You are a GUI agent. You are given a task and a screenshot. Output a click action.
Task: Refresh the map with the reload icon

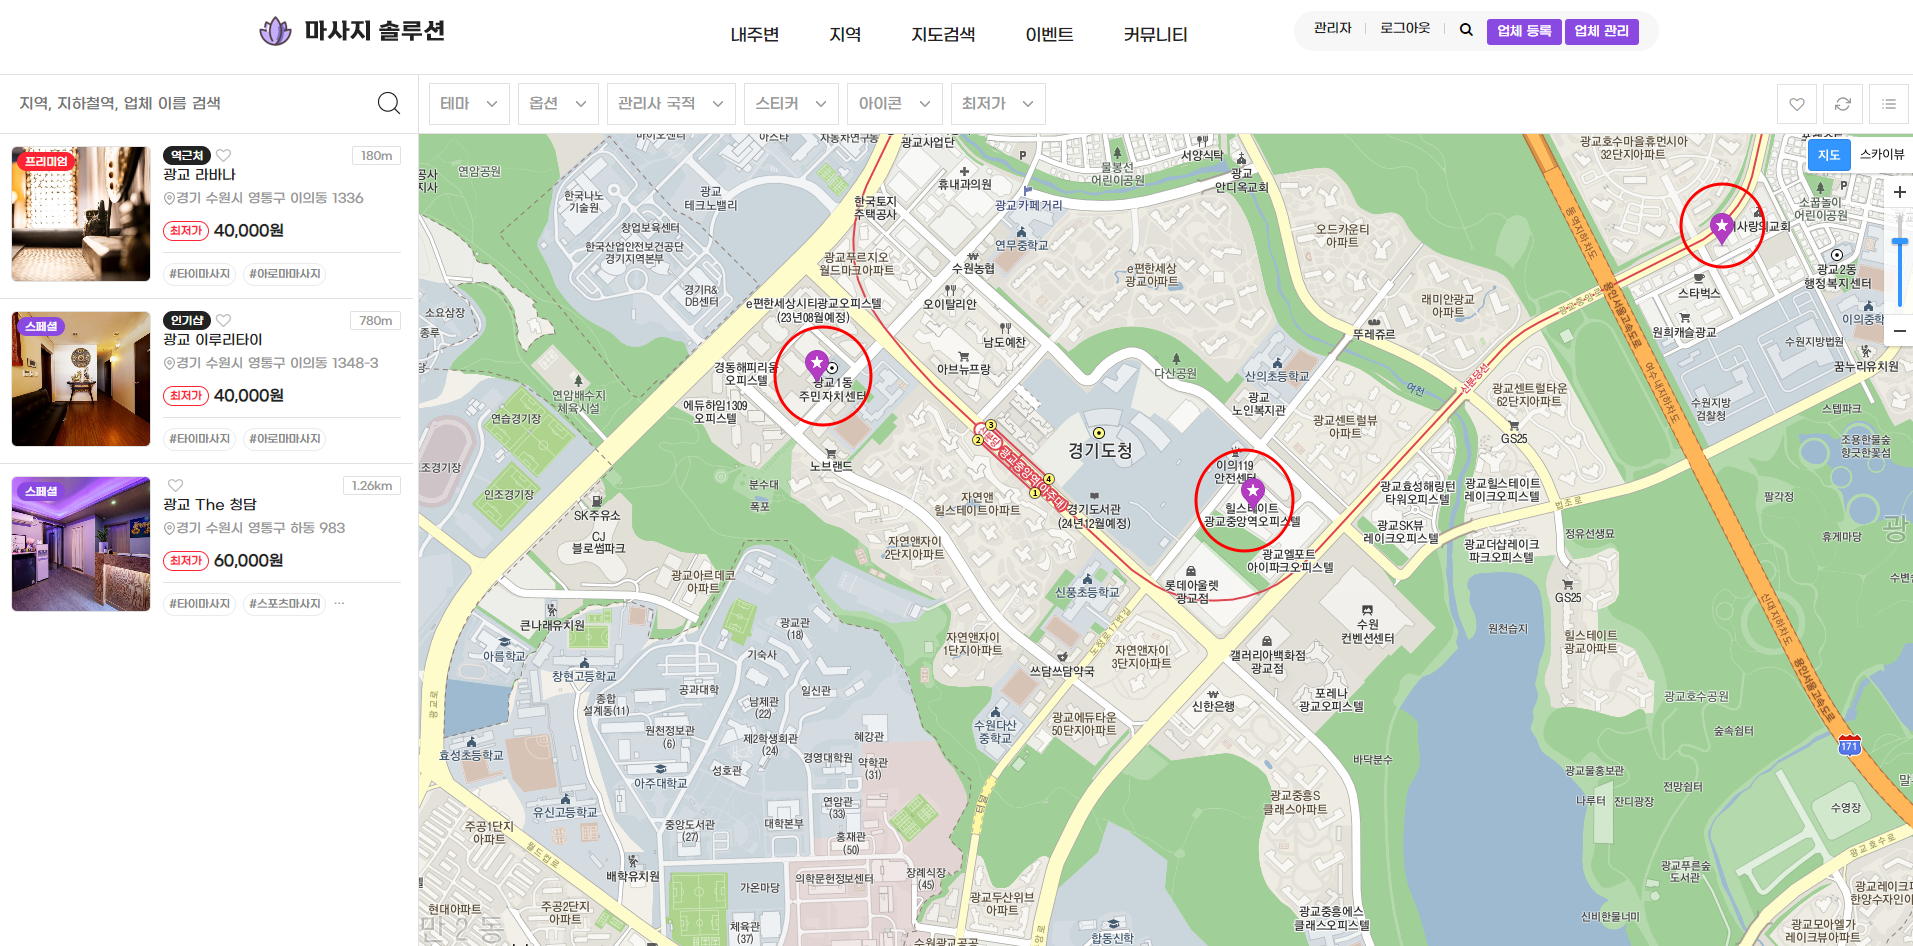1843,104
